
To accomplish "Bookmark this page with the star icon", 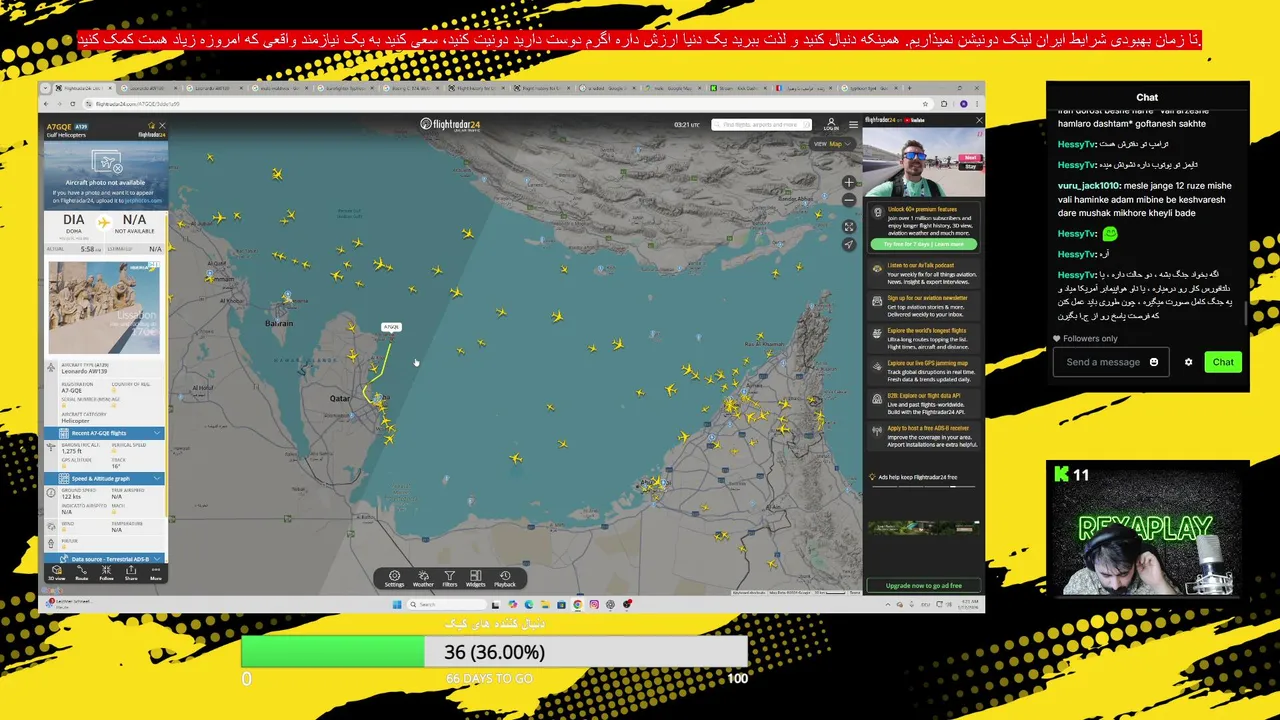I will point(925,104).
